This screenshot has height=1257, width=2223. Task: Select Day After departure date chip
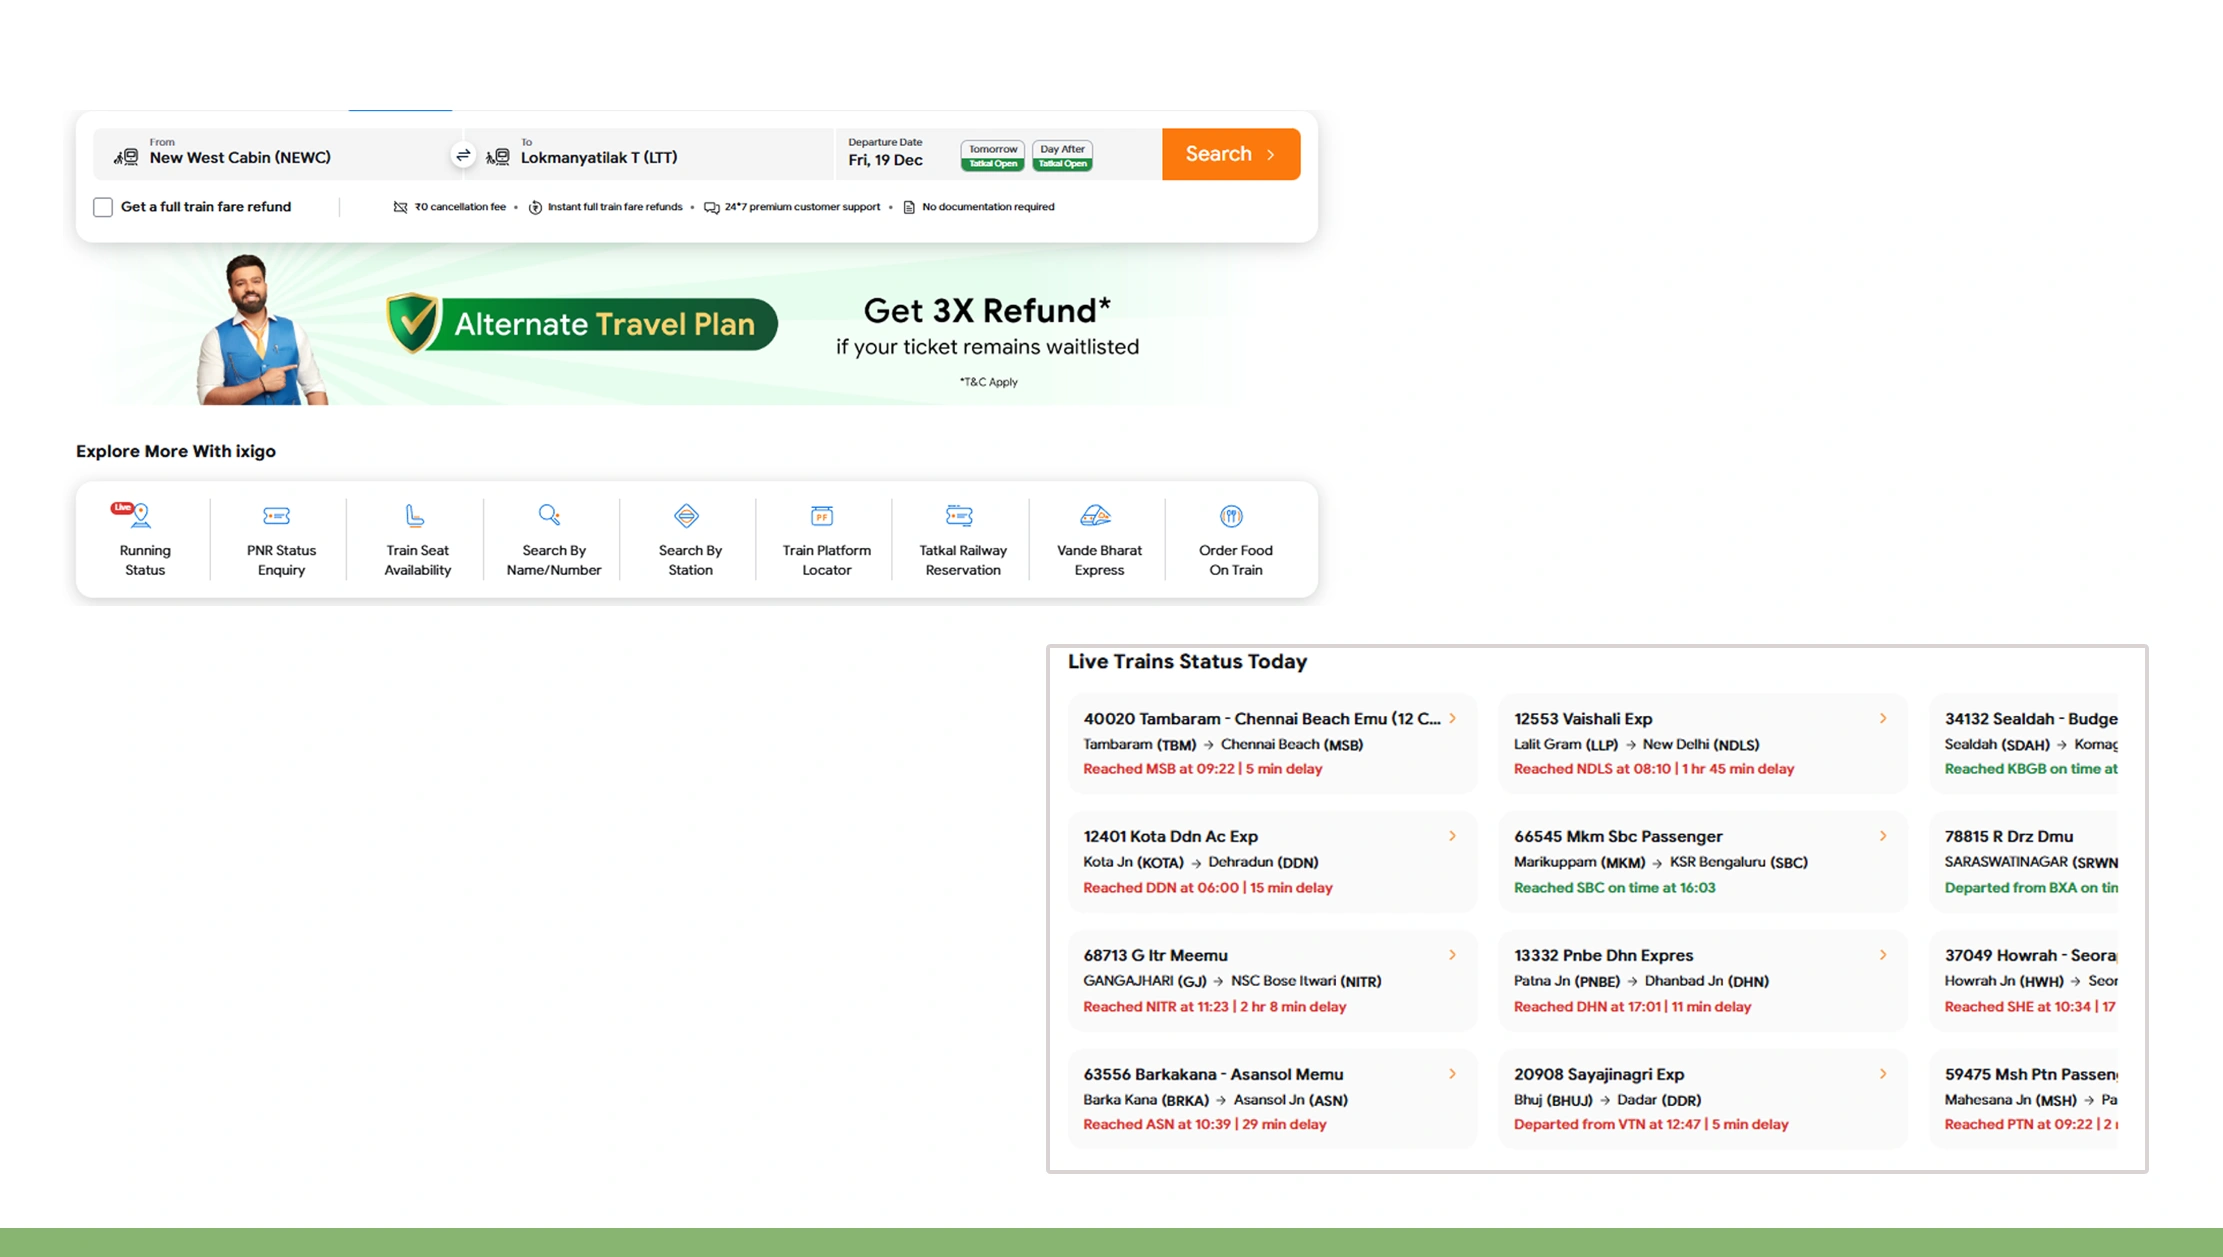point(1062,155)
